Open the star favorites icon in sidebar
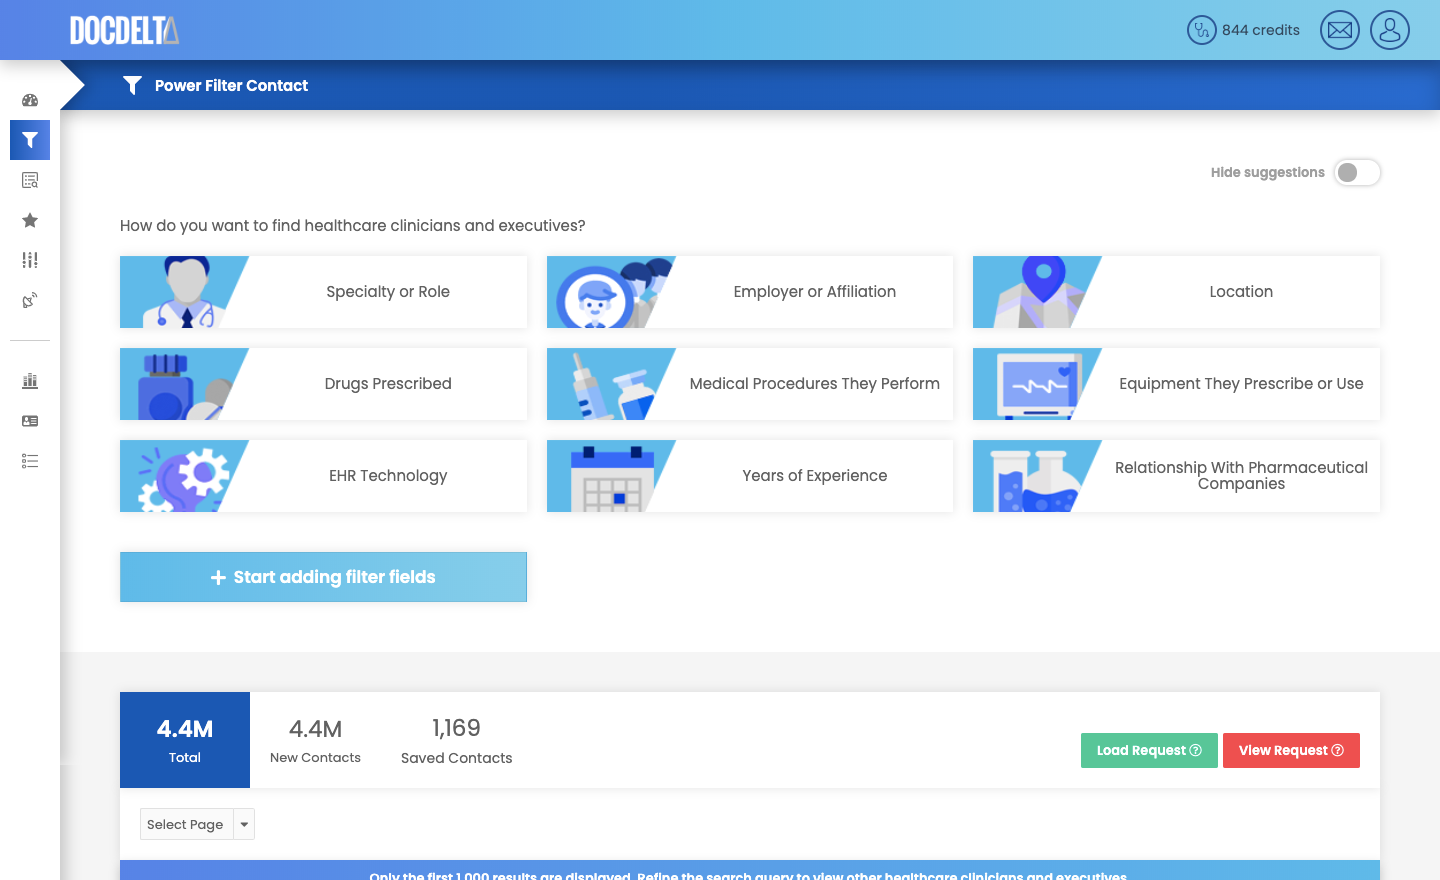 click(30, 220)
